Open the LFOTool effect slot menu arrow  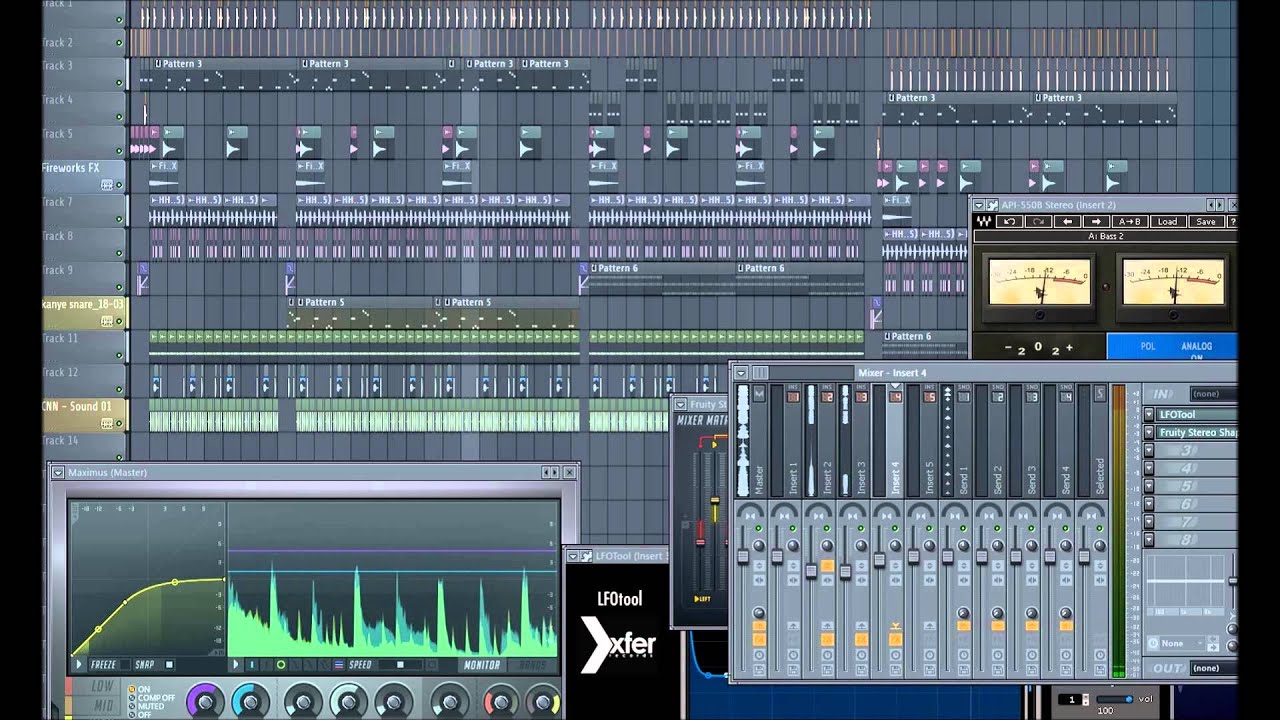pos(1149,414)
